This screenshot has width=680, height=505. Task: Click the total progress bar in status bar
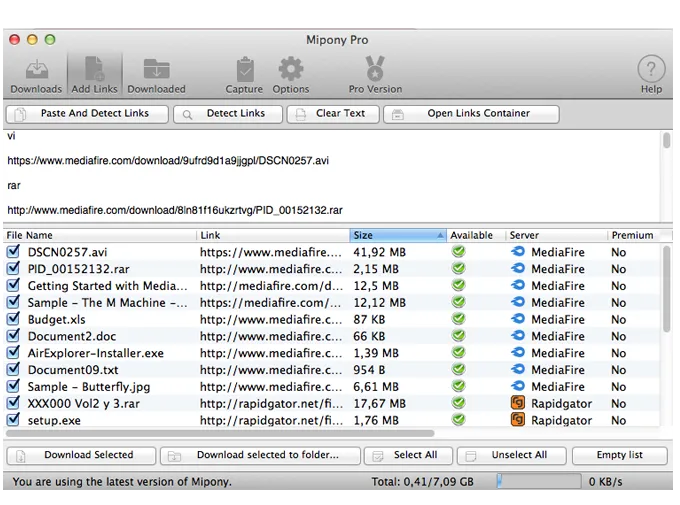[x=539, y=481]
